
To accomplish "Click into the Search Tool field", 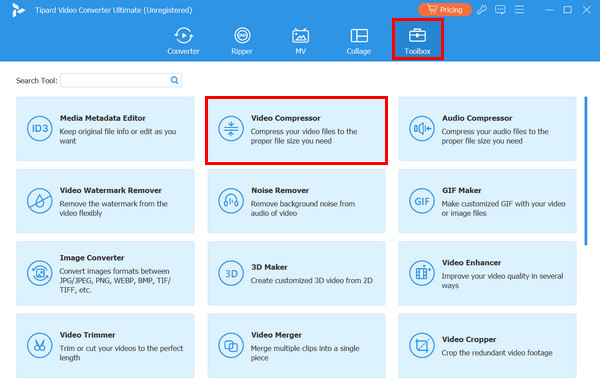I will 121,80.
